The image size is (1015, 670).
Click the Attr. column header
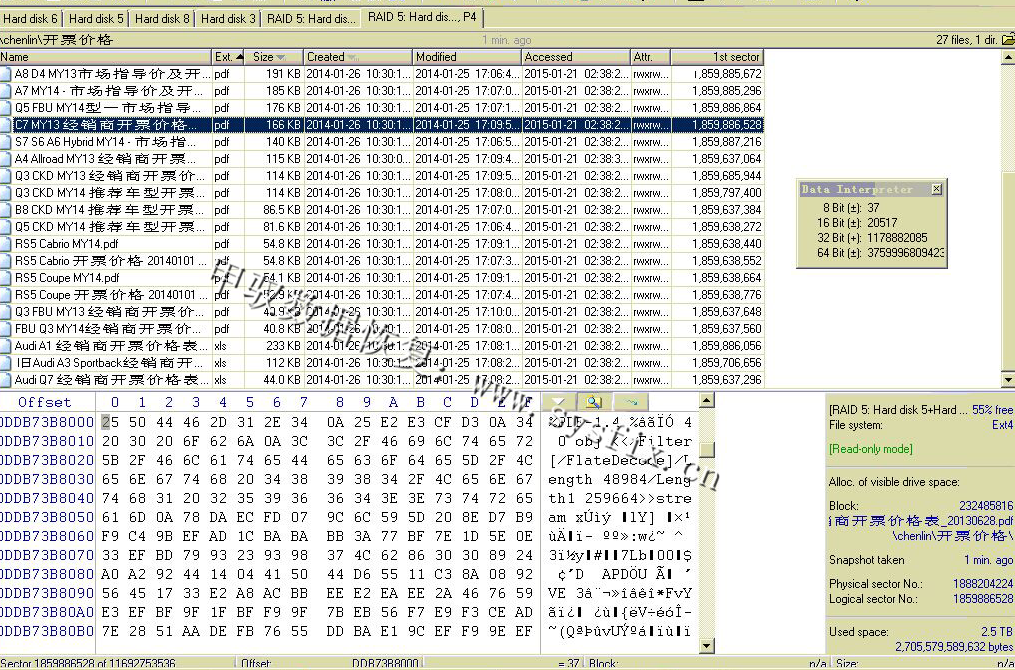[651, 57]
